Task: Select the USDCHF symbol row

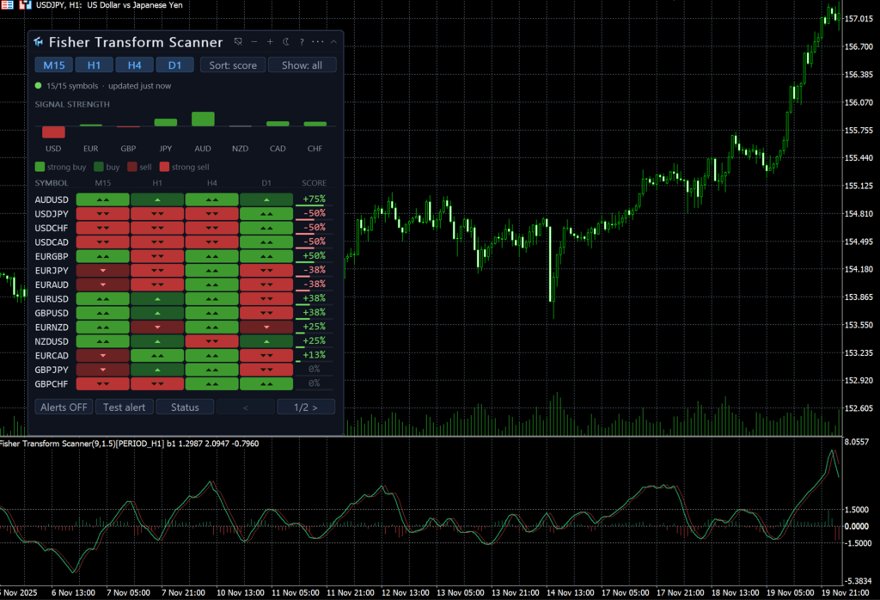Action: click(184, 228)
